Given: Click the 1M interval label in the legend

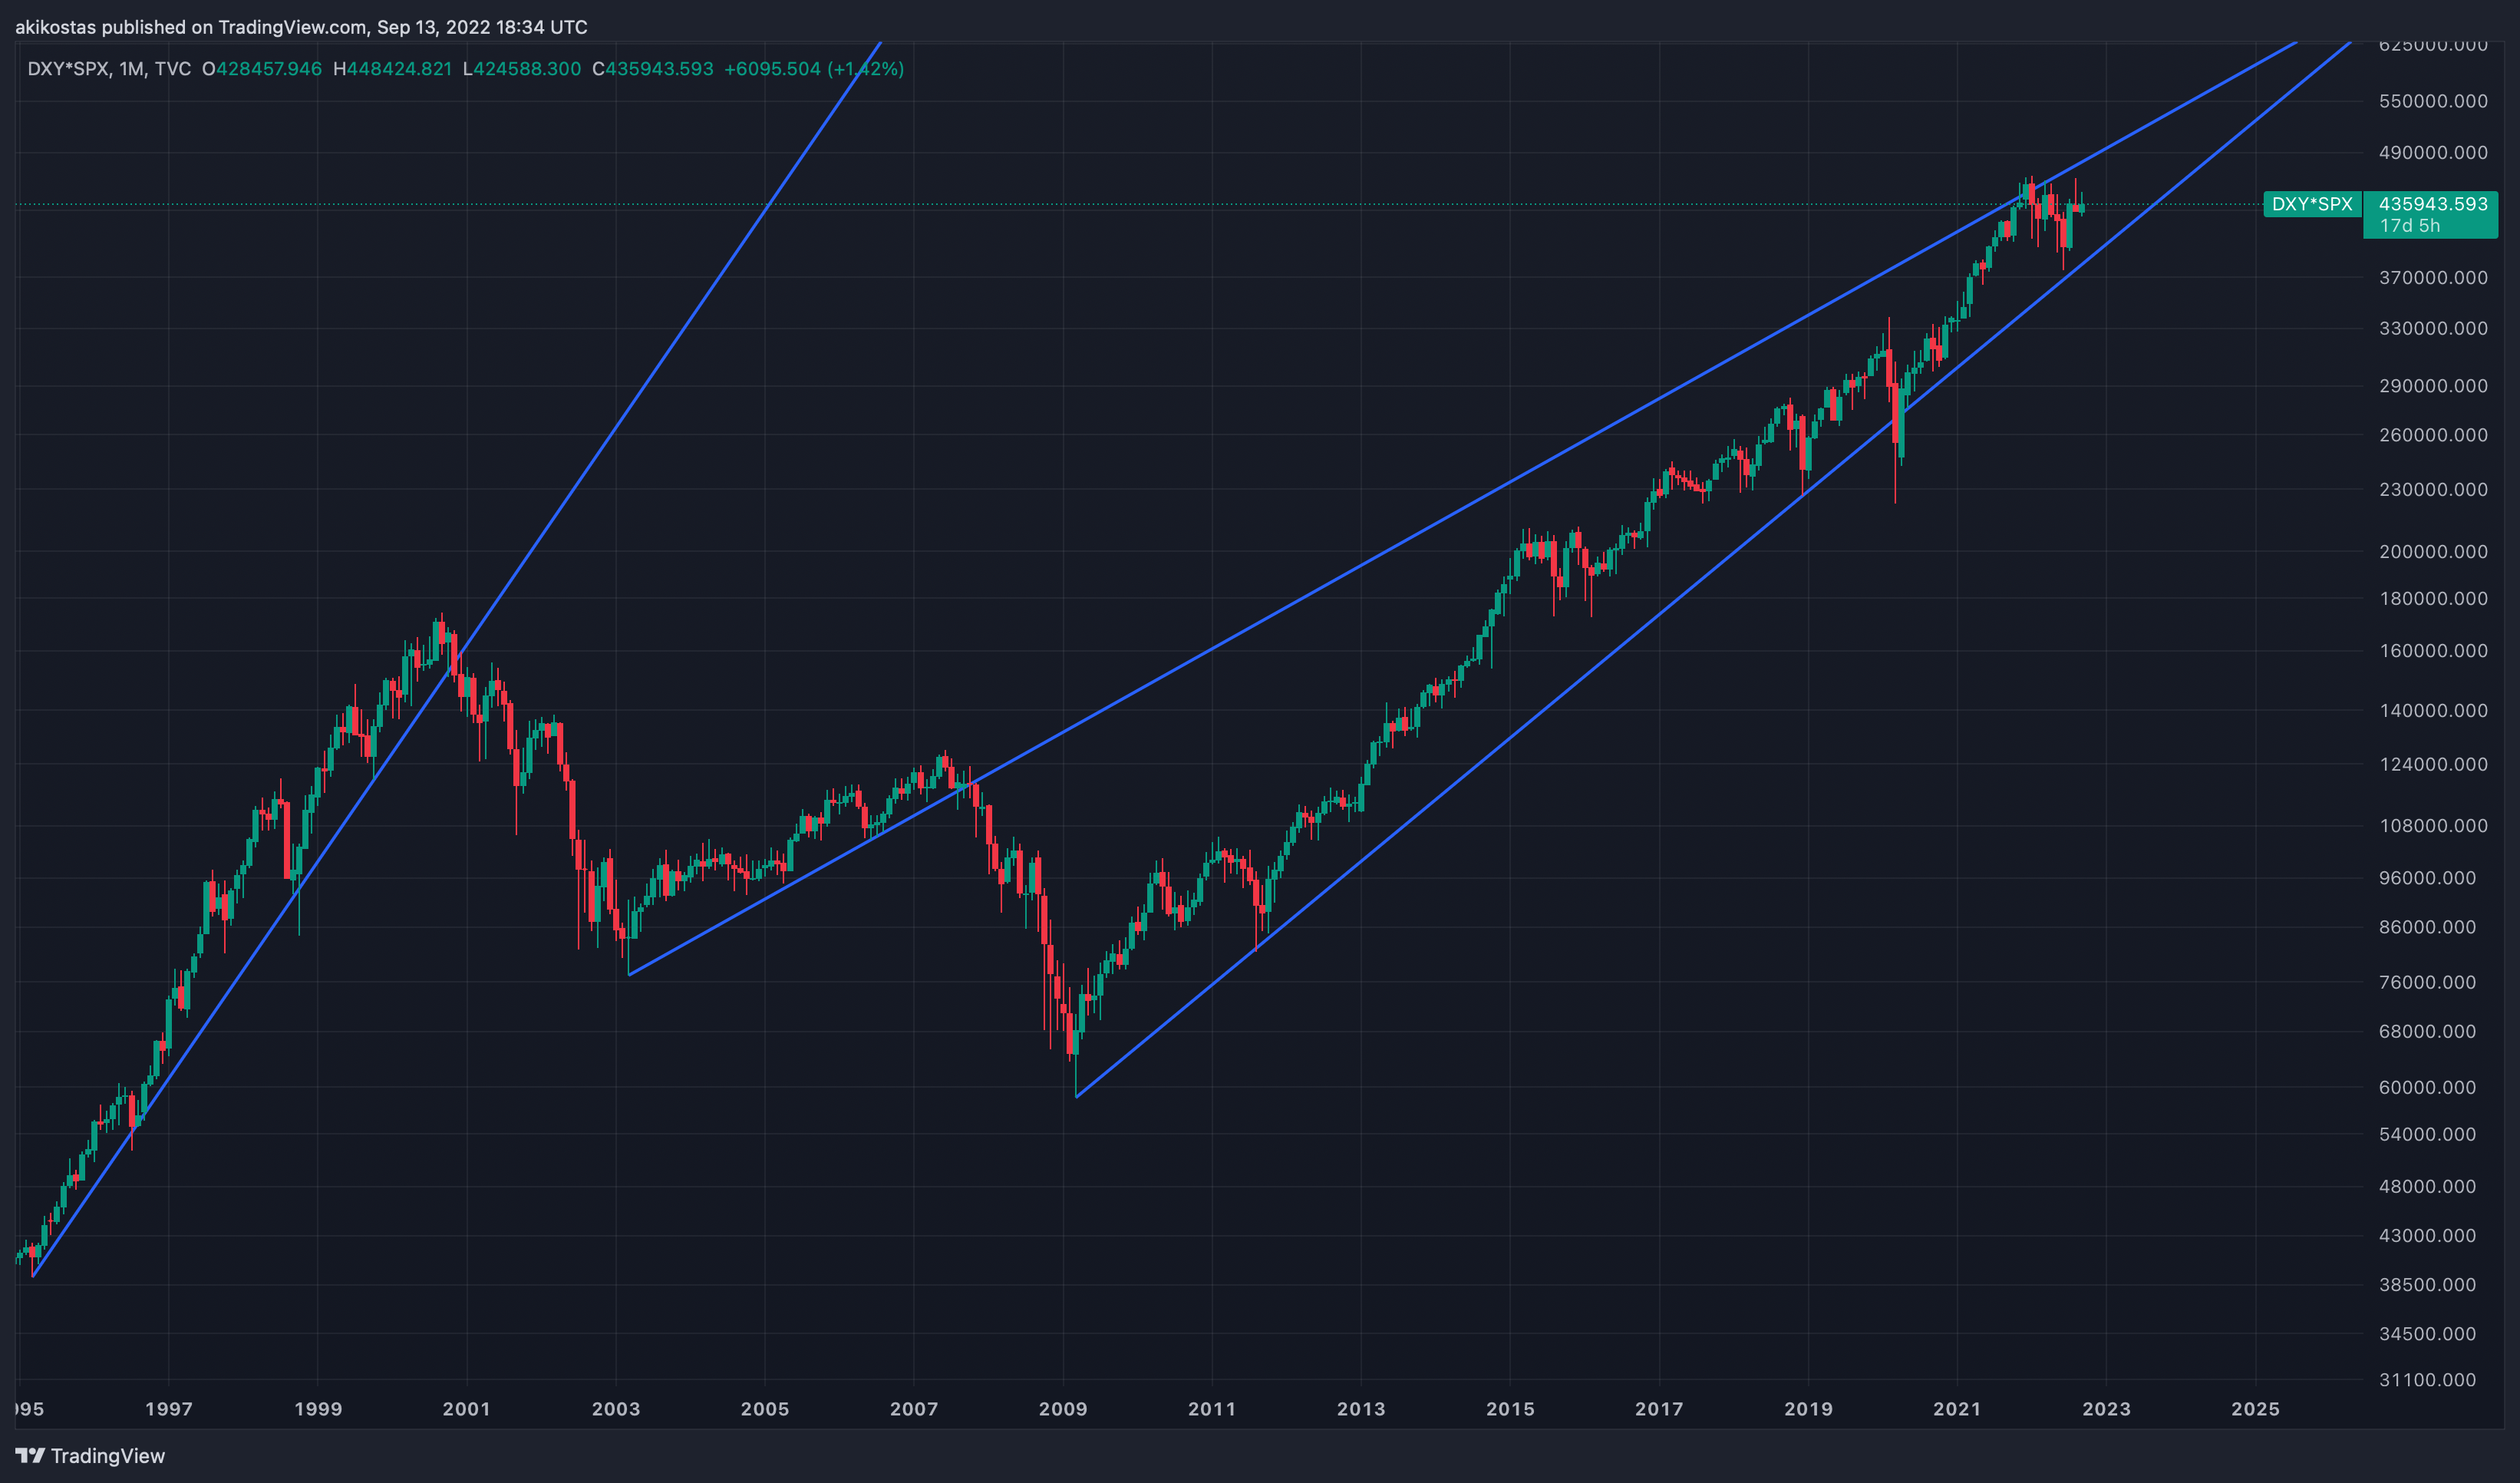Looking at the screenshot, I should click(x=131, y=69).
